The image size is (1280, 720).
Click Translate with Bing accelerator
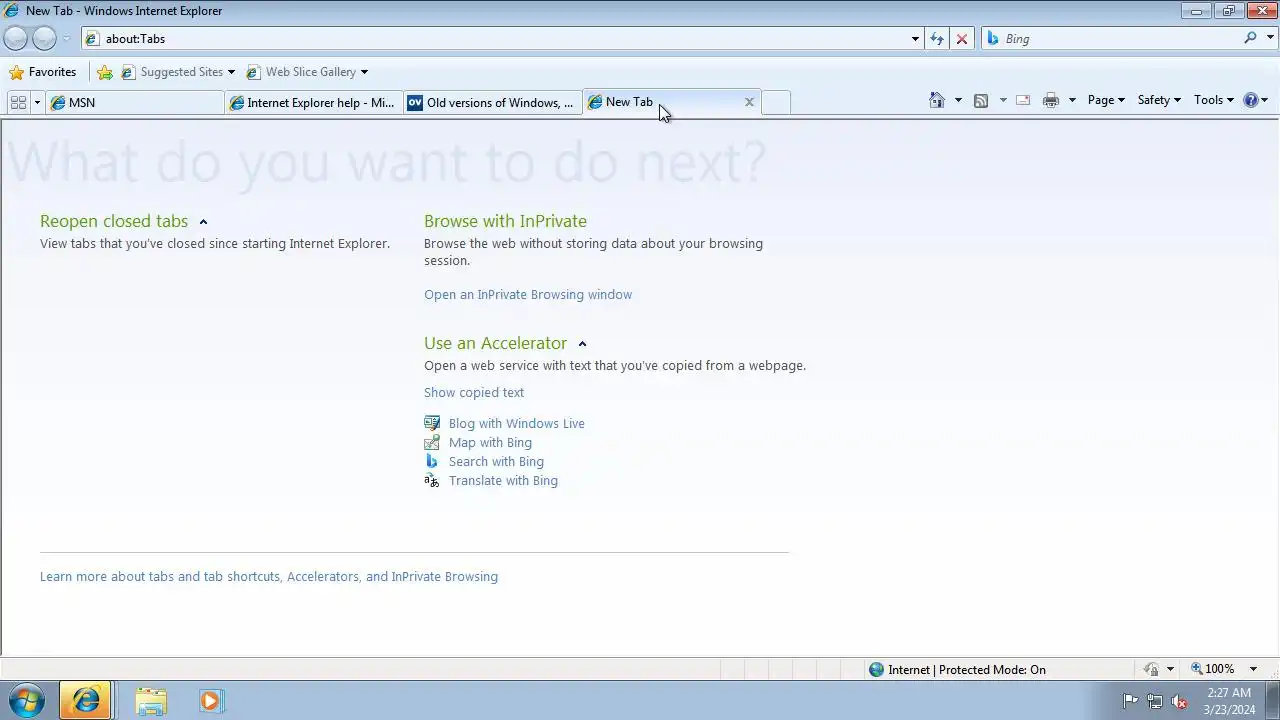click(x=503, y=481)
